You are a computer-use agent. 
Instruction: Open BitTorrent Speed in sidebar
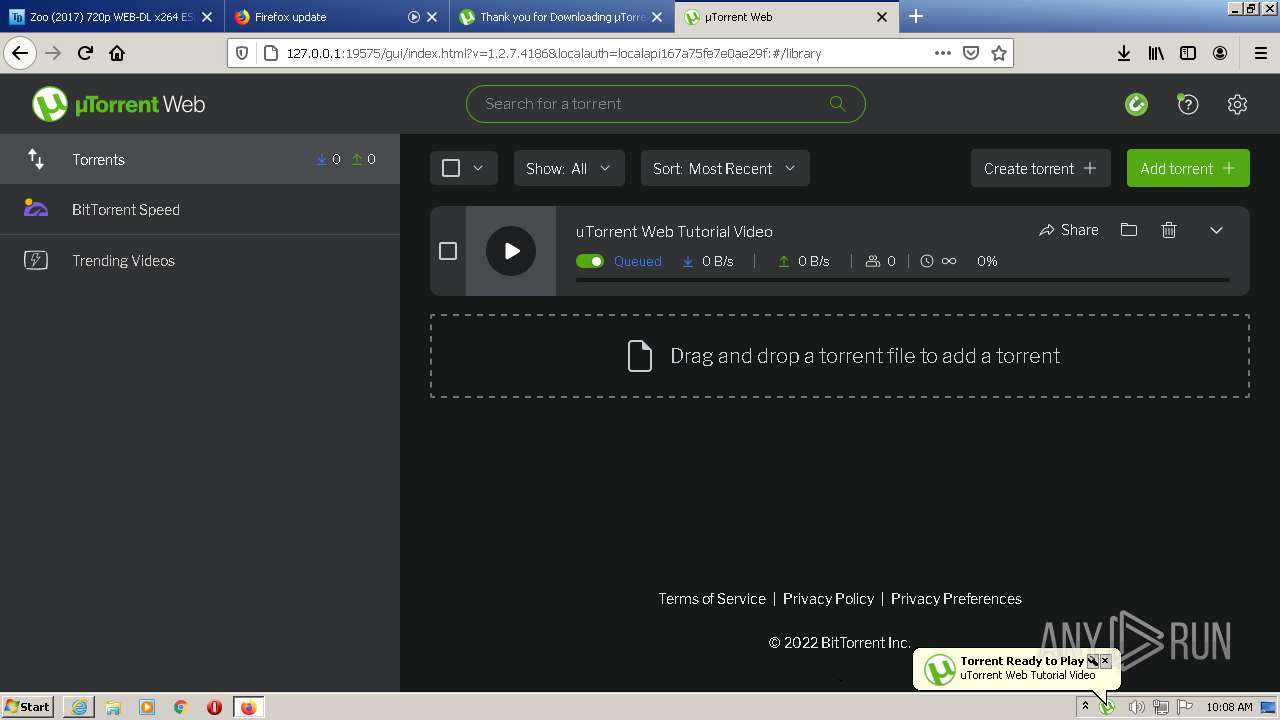click(x=200, y=209)
